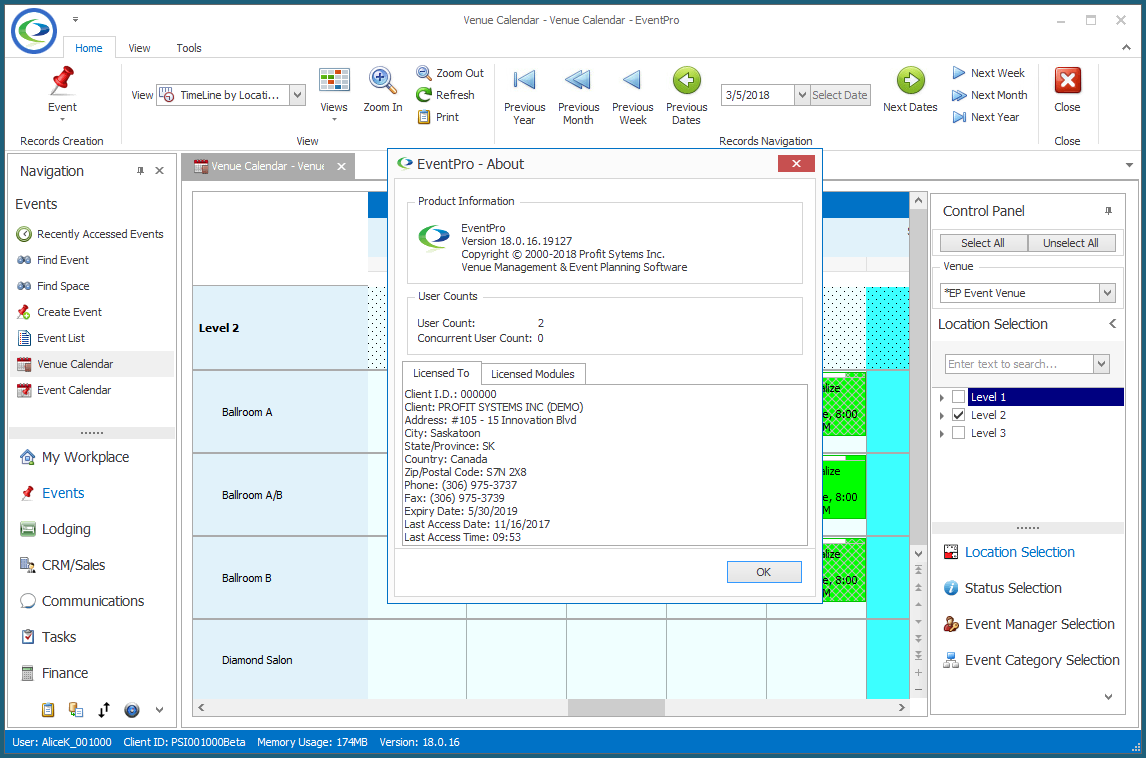Image resolution: width=1146 pixels, height=758 pixels.
Task: Jump to Next Month
Action: click(x=990, y=95)
